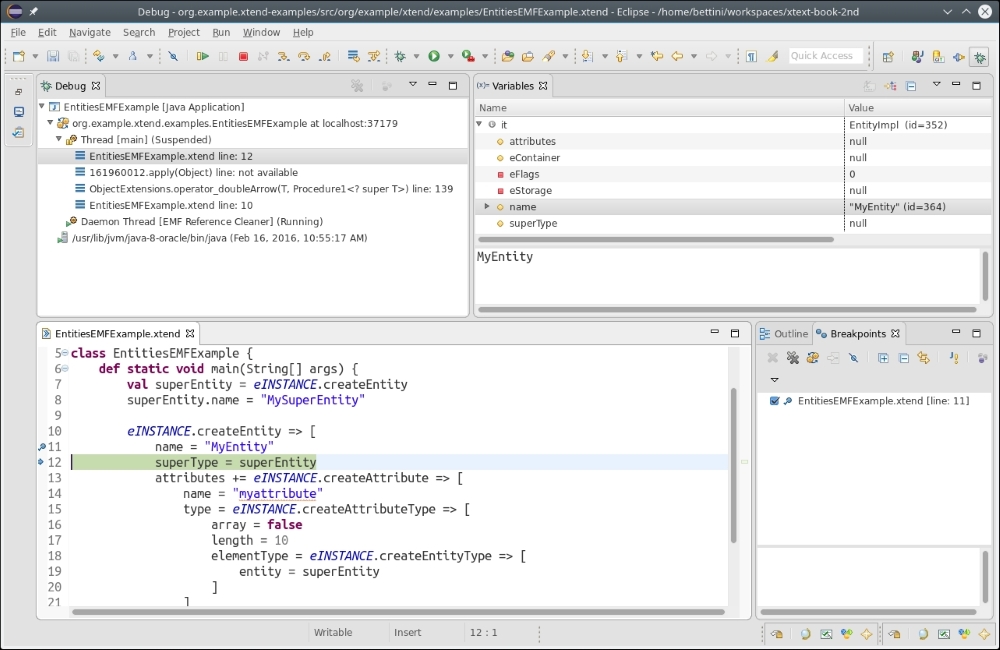Switch to the Debug perspective icon
The height and width of the screenshot is (650, 1000).
tap(979, 57)
